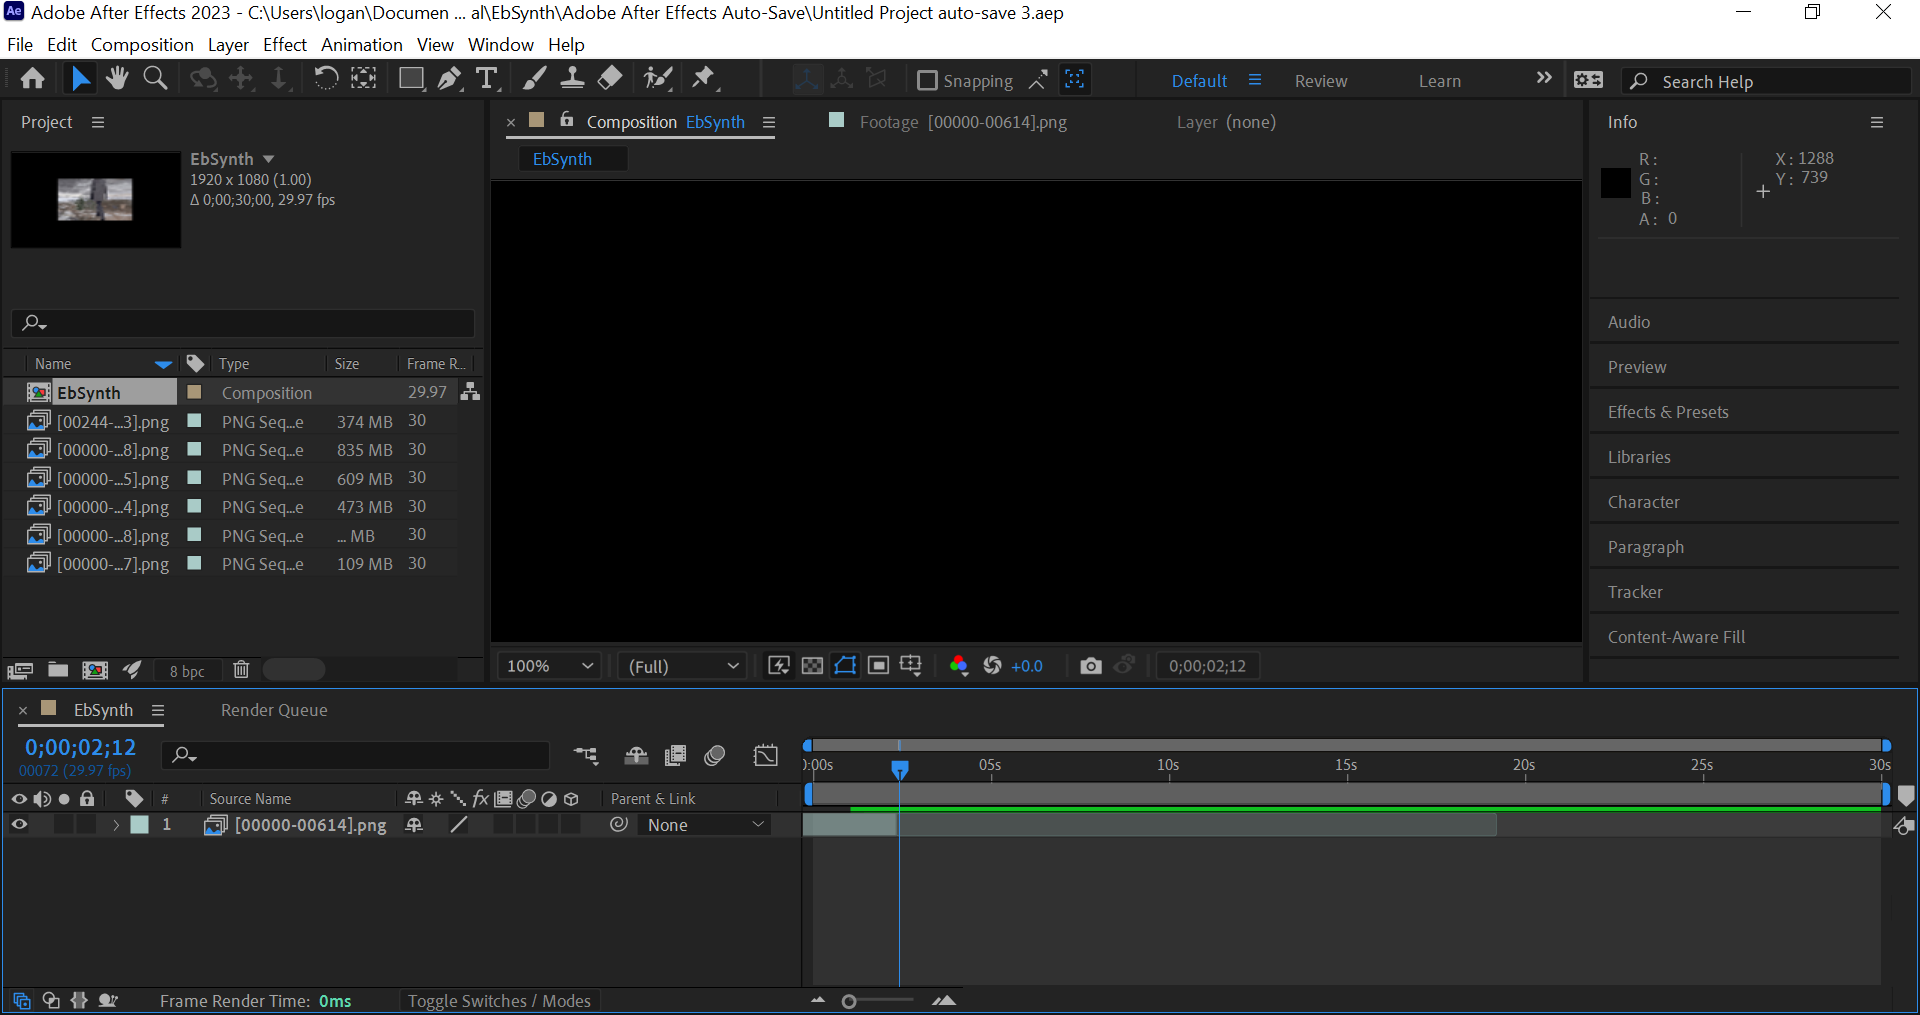Take a snapshot with camera icon

click(1091, 666)
